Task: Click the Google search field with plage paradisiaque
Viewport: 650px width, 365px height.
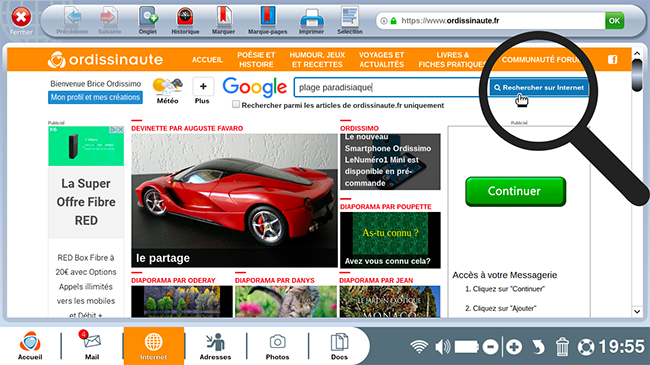Action: (x=390, y=87)
